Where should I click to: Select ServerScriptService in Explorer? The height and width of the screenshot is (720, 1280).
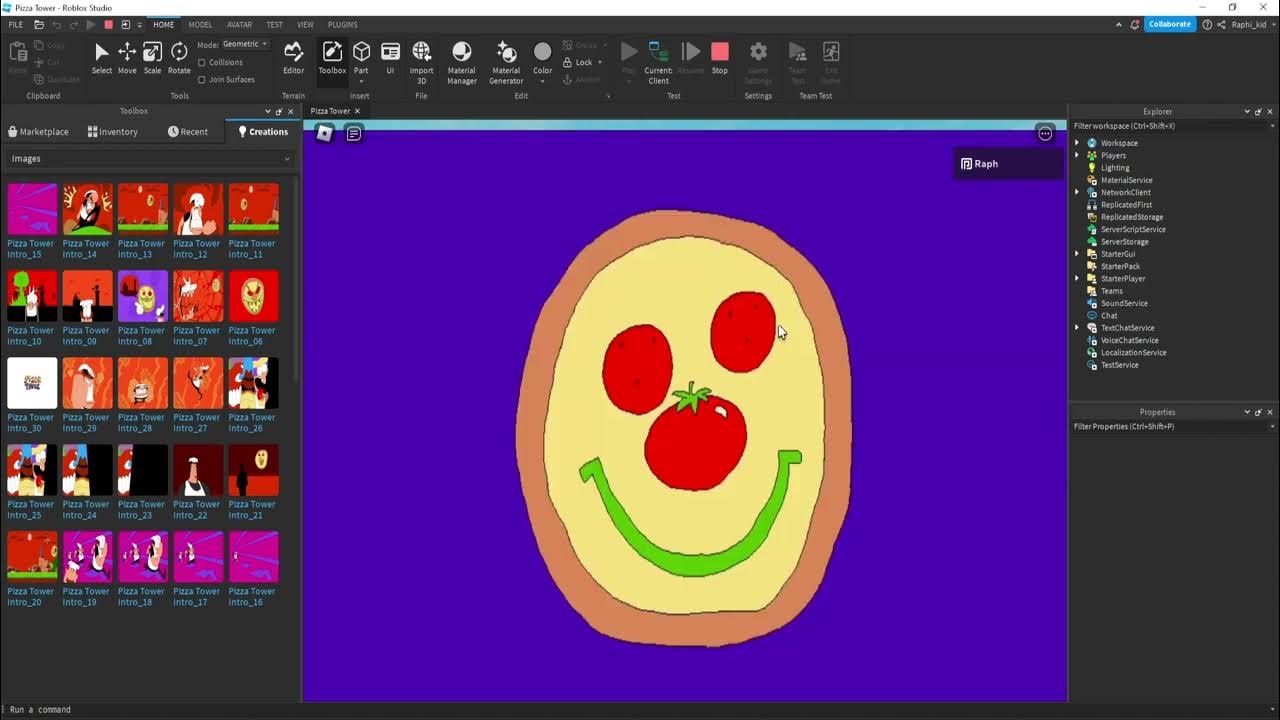coord(1133,229)
